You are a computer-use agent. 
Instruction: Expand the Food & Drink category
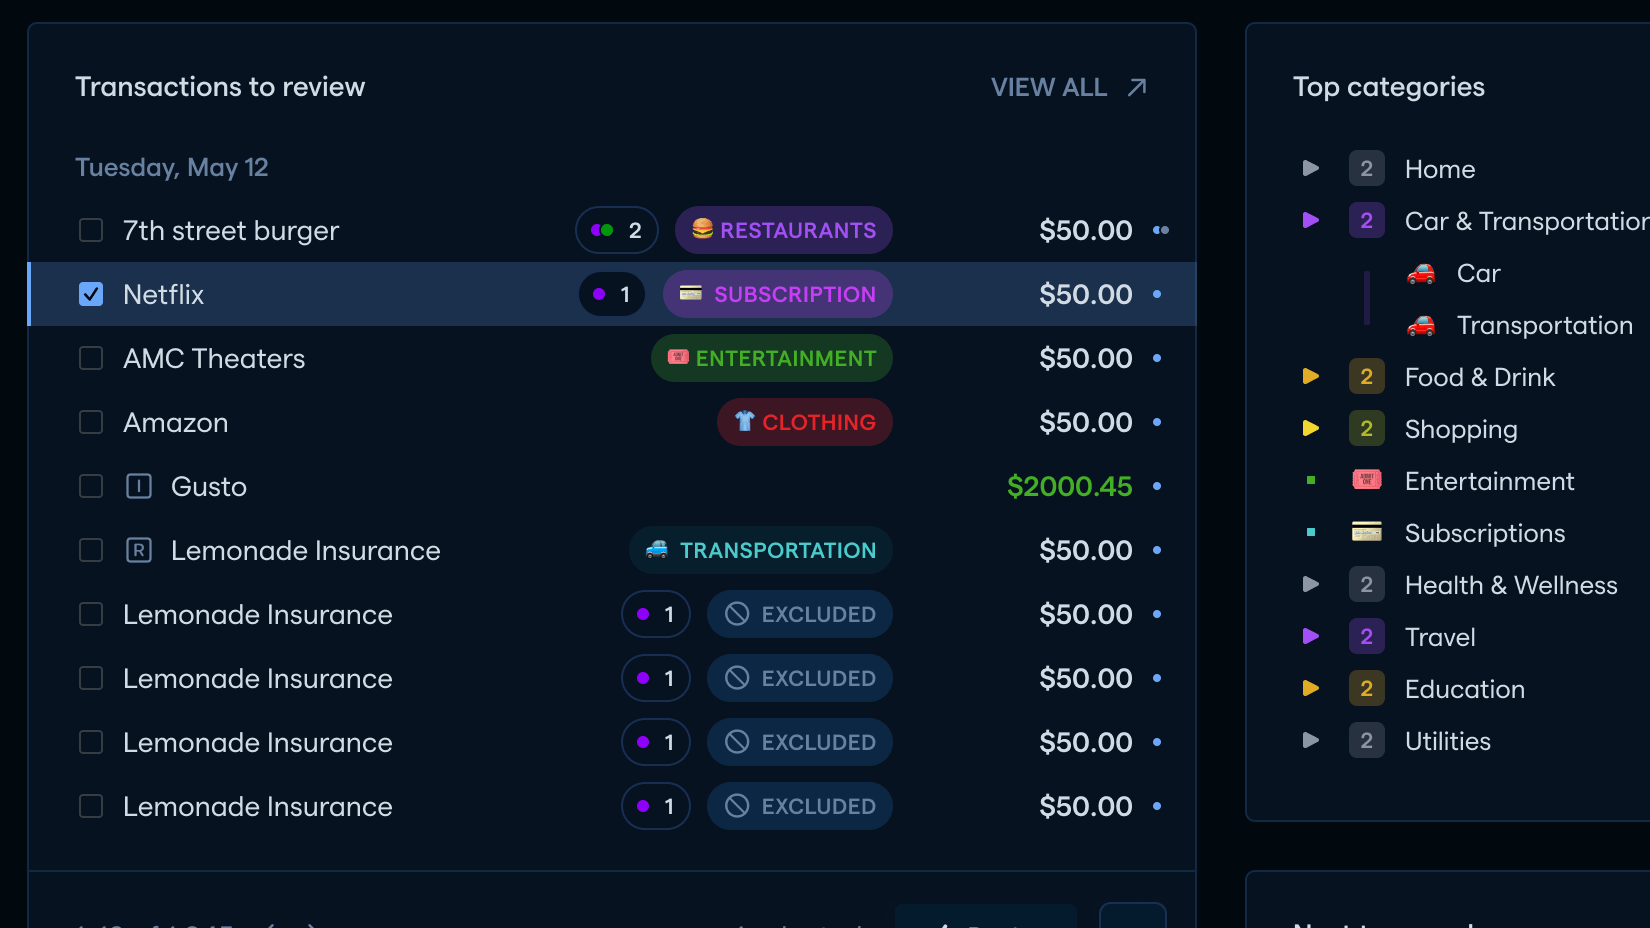(x=1311, y=377)
